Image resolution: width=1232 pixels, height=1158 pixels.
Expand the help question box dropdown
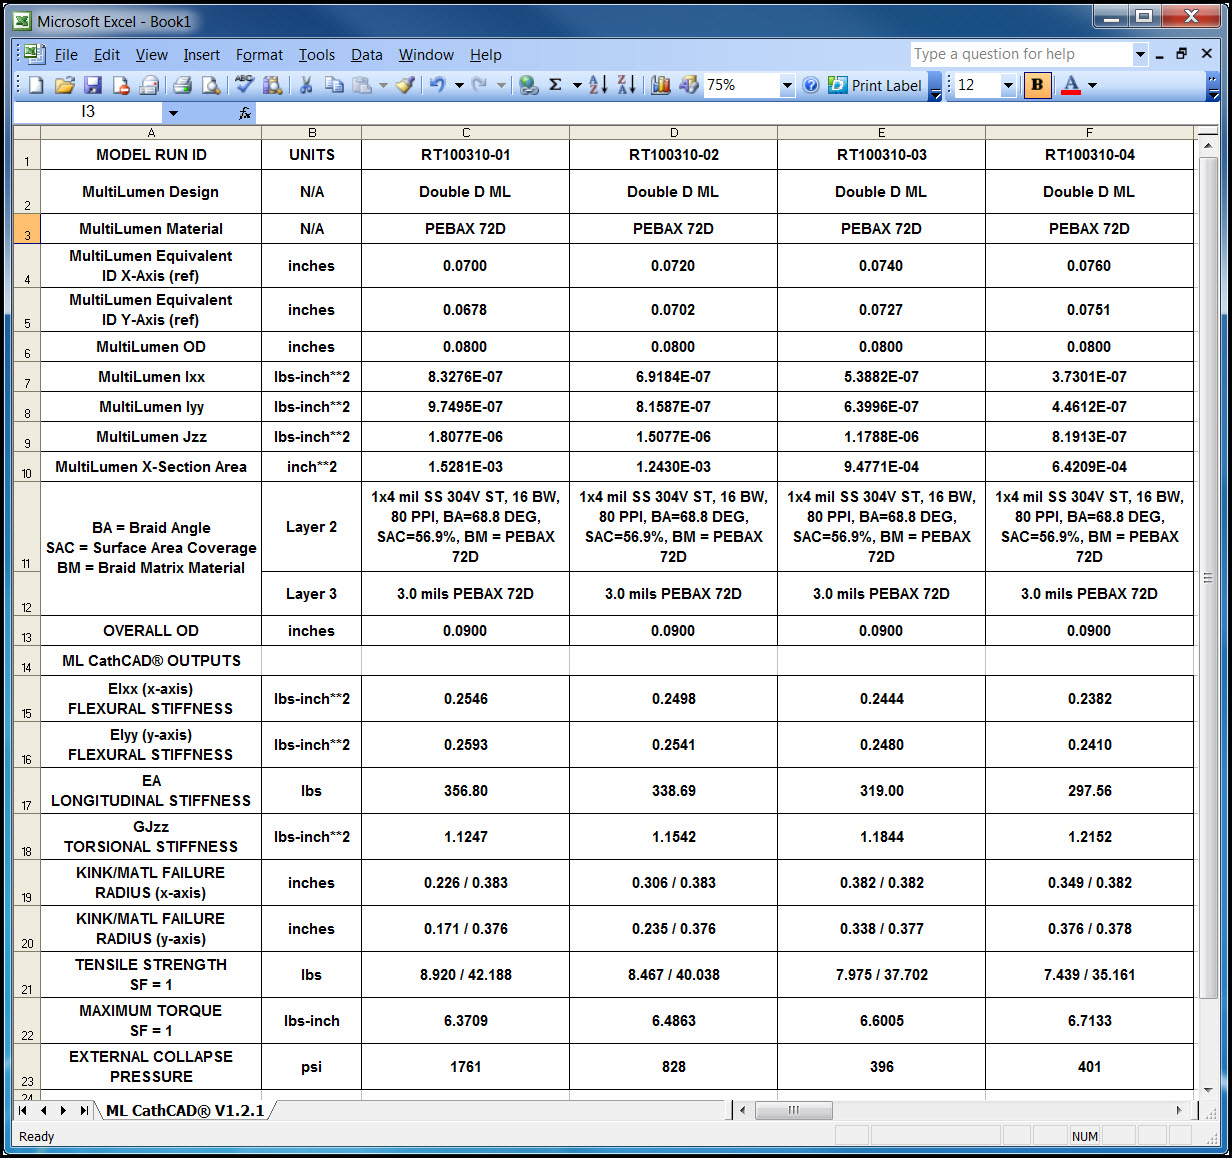pyautogui.click(x=1140, y=54)
